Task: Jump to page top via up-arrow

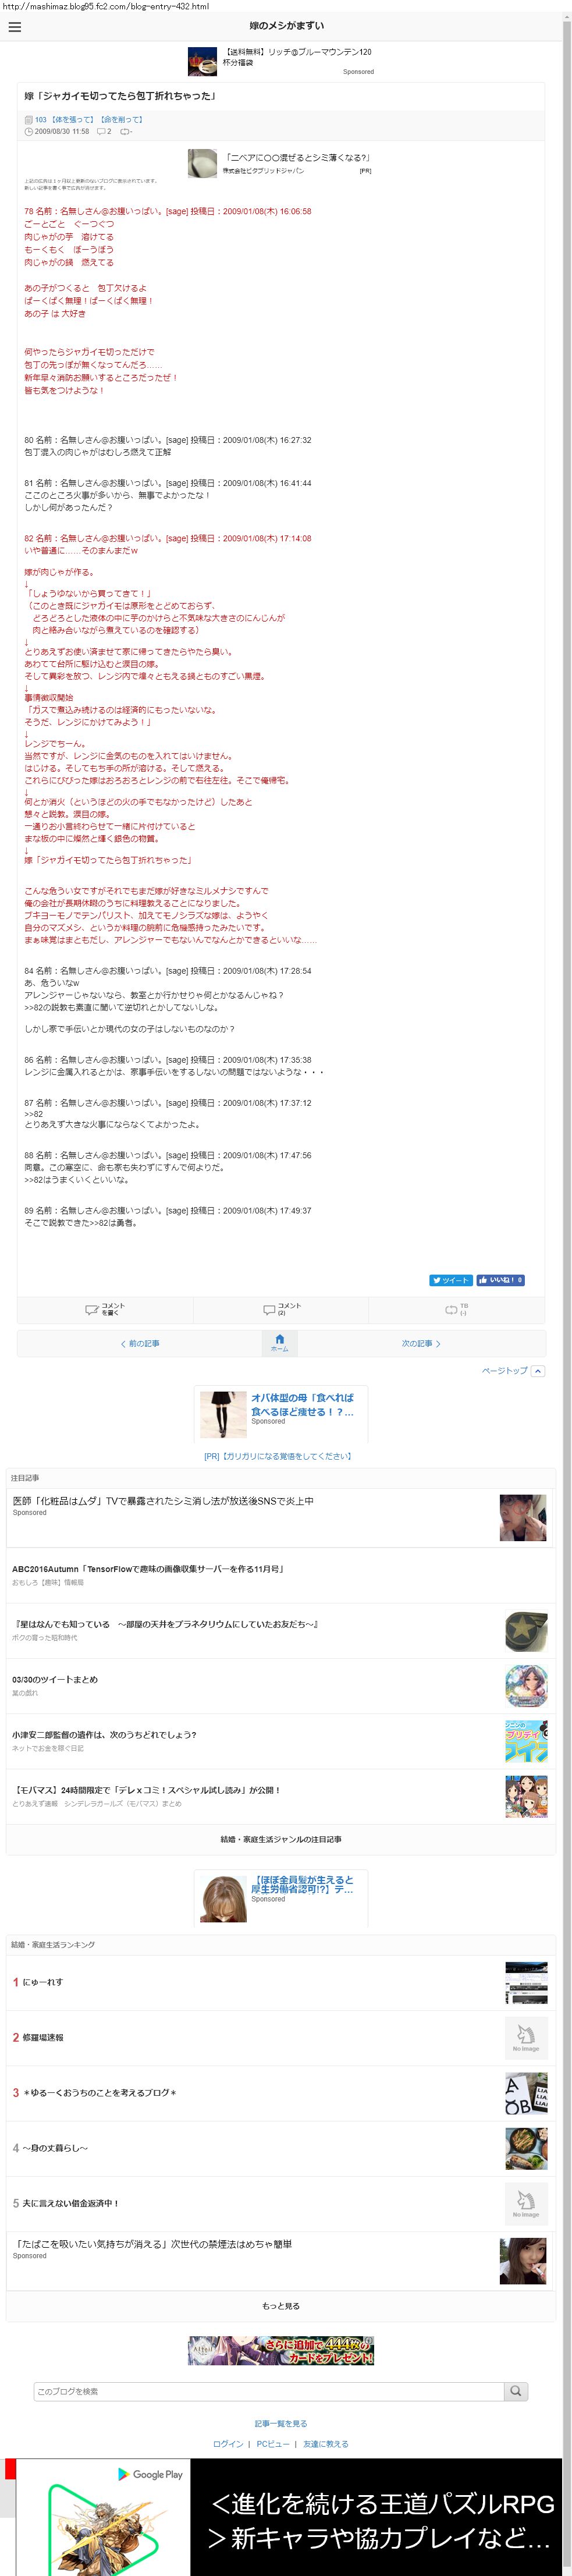Action: [x=538, y=1371]
